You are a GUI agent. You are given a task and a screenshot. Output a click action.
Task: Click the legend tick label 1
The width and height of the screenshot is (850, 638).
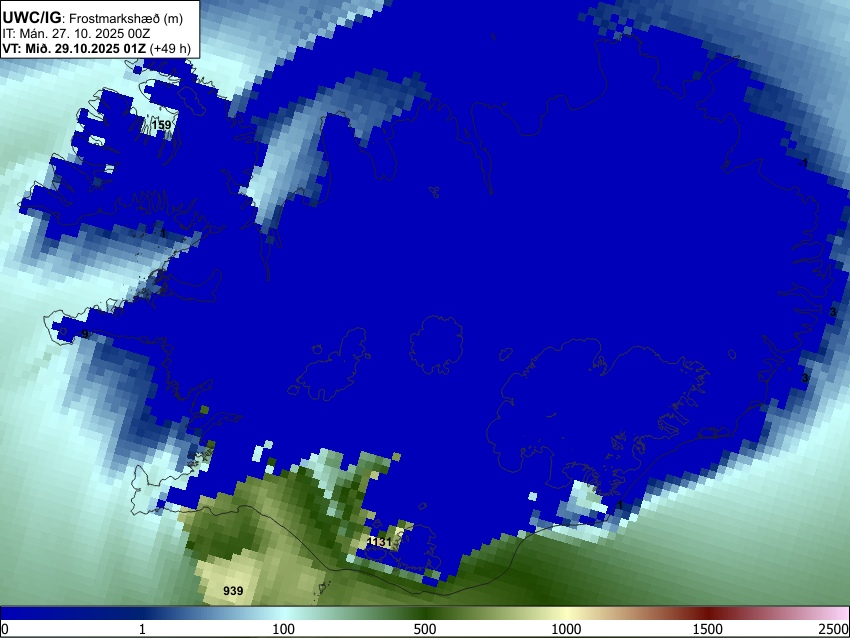point(142,629)
